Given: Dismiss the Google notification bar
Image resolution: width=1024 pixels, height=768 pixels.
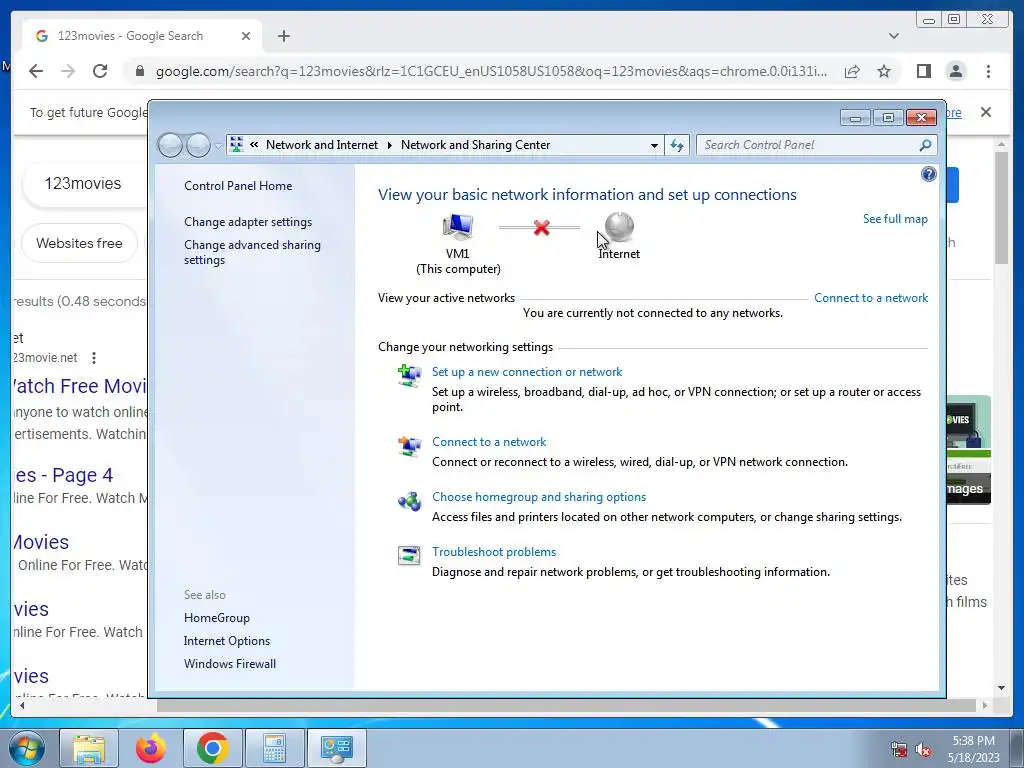Looking at the screenshot, I should (985, 112).
